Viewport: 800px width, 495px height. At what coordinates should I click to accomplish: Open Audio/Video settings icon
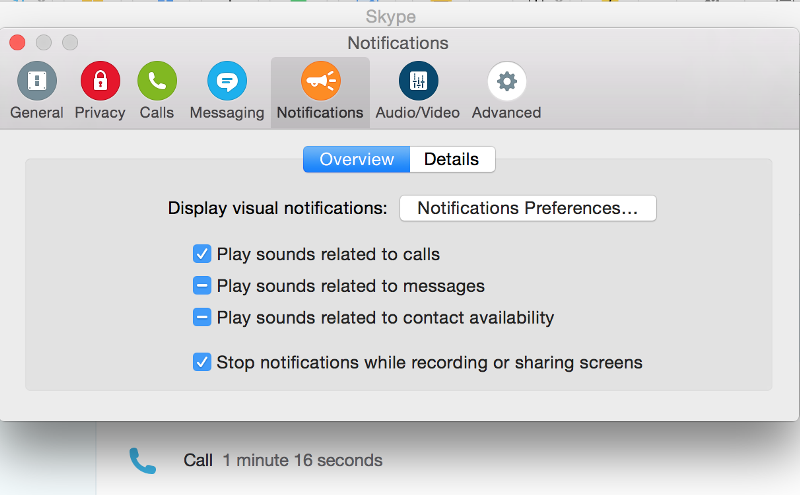point(418,82)
